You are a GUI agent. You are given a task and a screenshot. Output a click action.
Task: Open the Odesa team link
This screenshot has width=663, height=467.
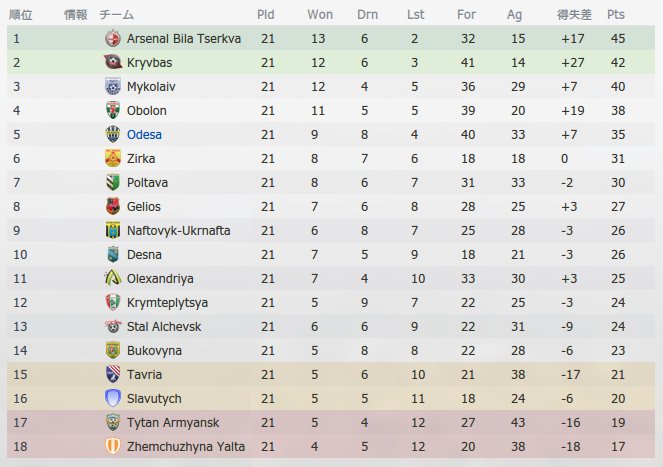tap(144, 135)
